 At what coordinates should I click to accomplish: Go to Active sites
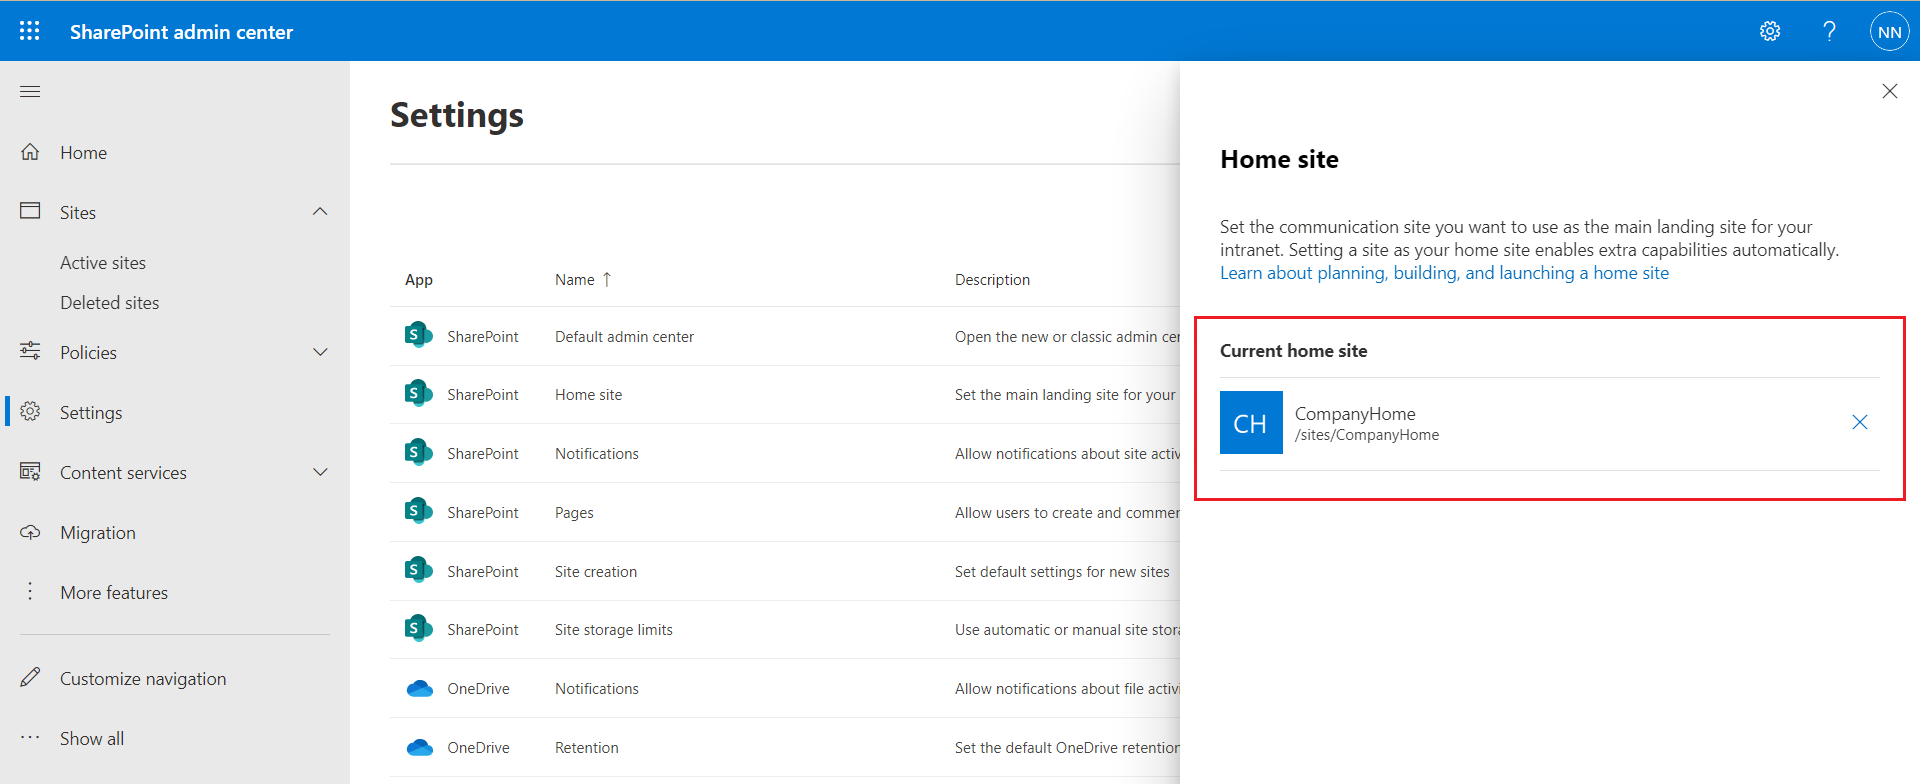[x=103, y=263]
